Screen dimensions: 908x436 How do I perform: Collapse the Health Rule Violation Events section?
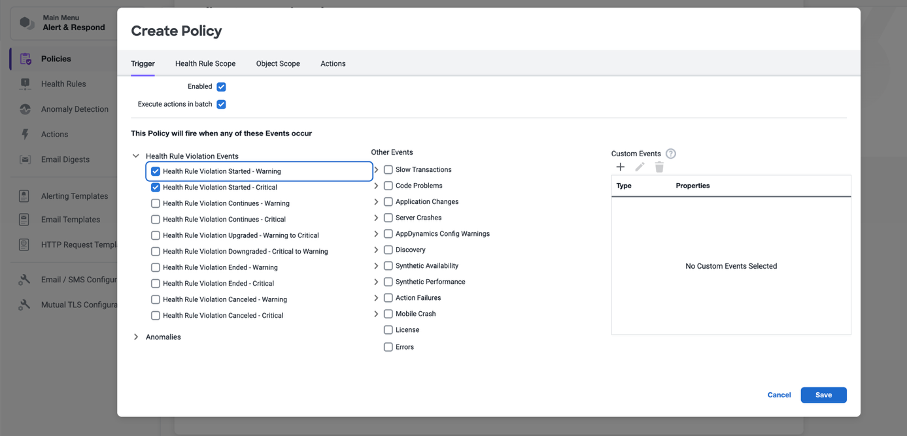coord(136,156)
